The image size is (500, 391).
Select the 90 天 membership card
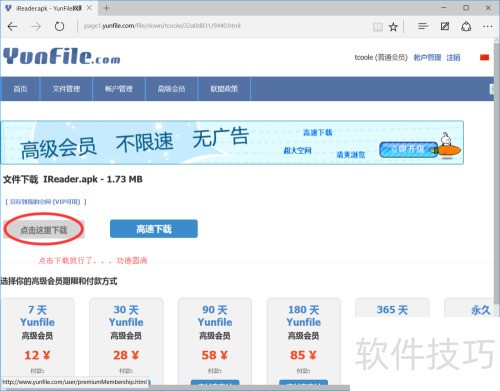point(215,340)
